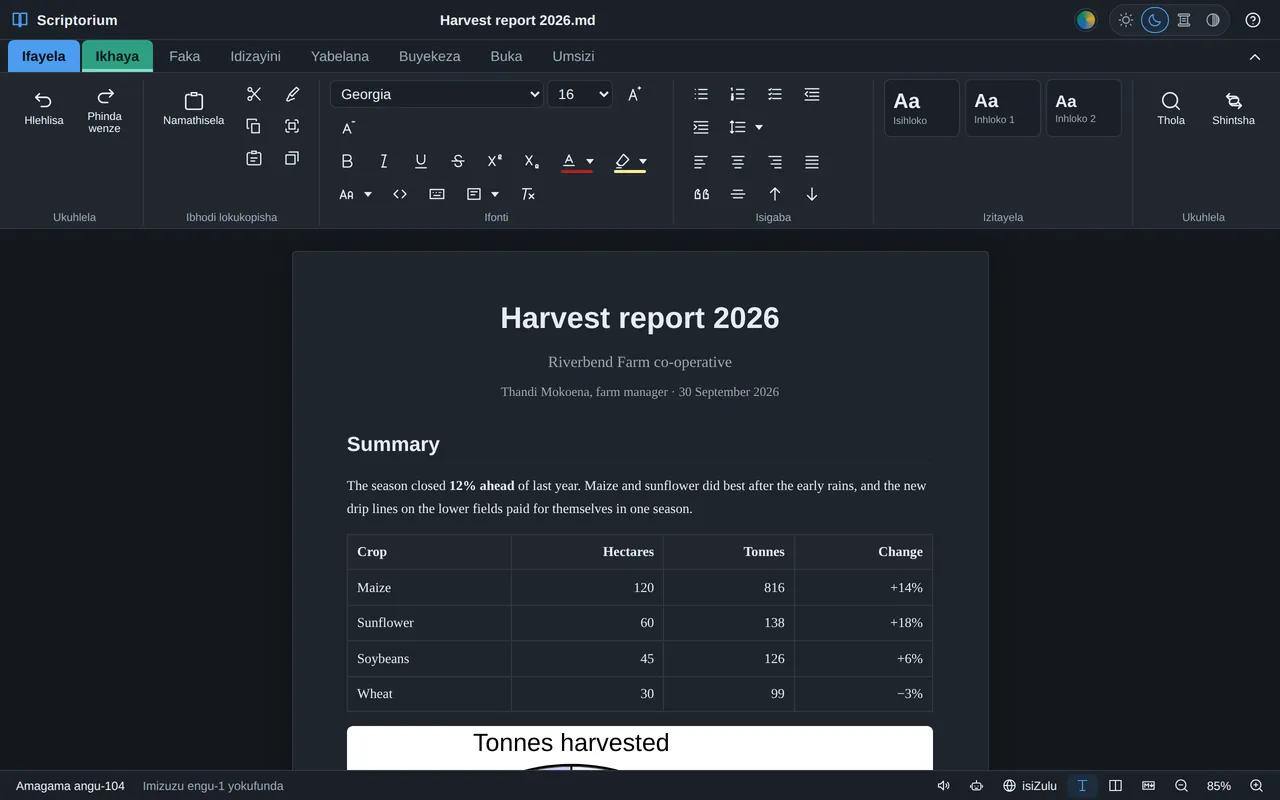The width and height of the screenshot is (1280, 800).
Task: Select the format painter brush icon
Action: point(292,94)
